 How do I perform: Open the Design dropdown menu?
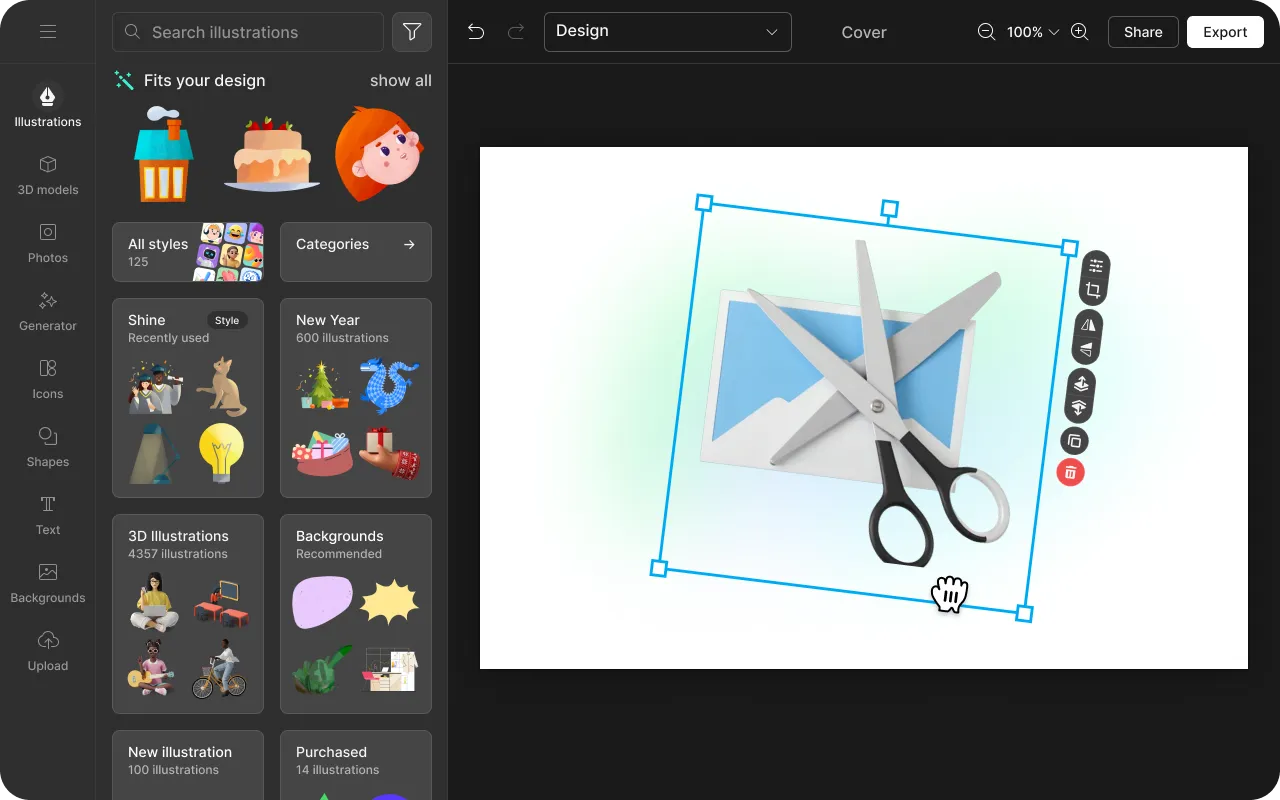(x=667, y=31)
